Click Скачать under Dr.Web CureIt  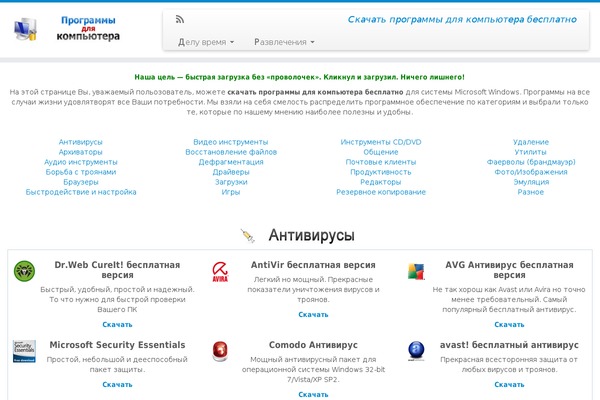[117, 324]
